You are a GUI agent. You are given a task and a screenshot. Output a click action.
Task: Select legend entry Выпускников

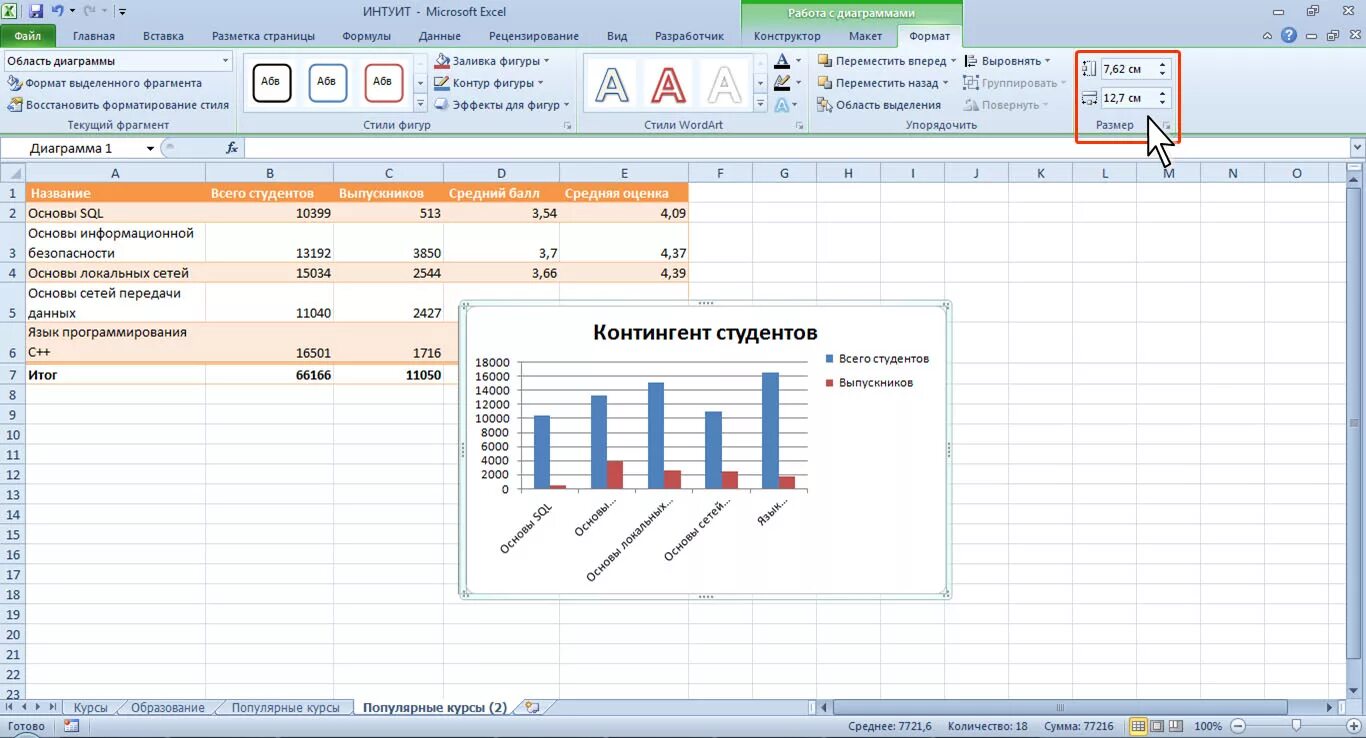[868, 382]
